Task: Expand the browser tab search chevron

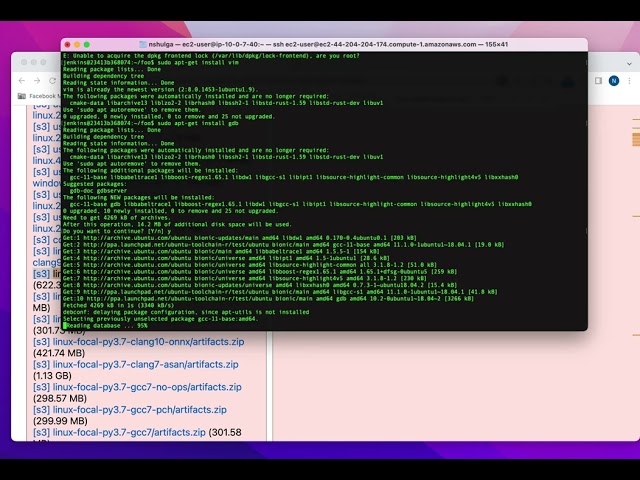Action: [x=629, y=64]
